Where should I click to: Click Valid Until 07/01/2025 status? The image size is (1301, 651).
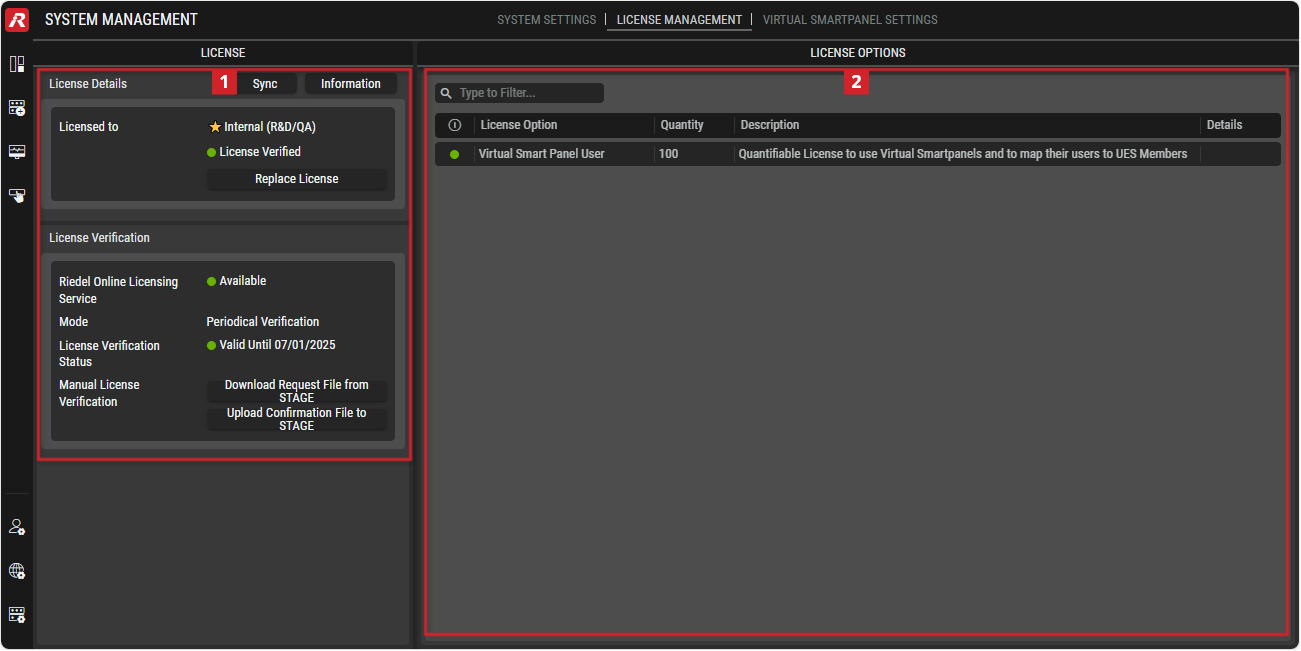[277, 345]
